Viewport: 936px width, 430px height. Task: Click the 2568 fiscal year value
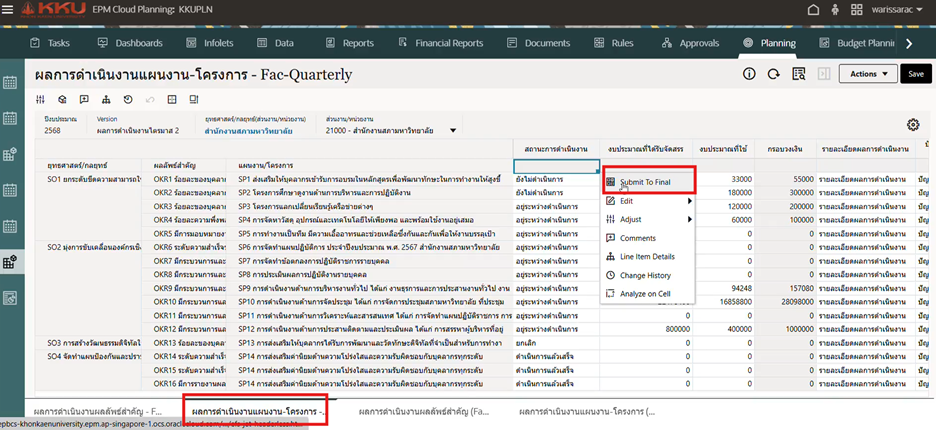coord(53,131)
